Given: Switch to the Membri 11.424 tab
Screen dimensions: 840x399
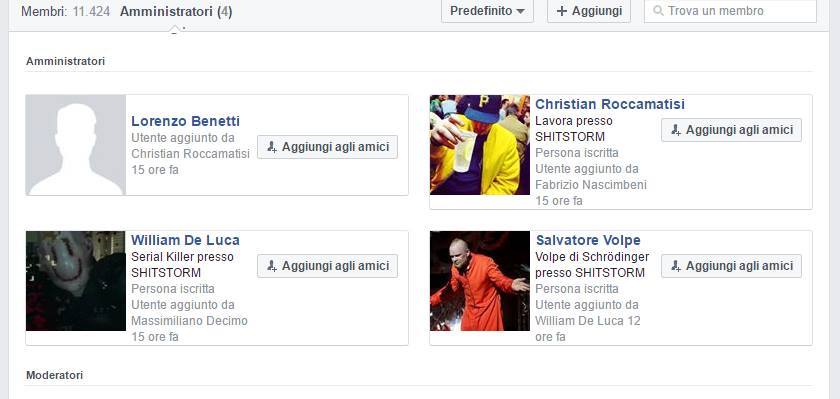Looking at the screenshot, I should point(65,11).
